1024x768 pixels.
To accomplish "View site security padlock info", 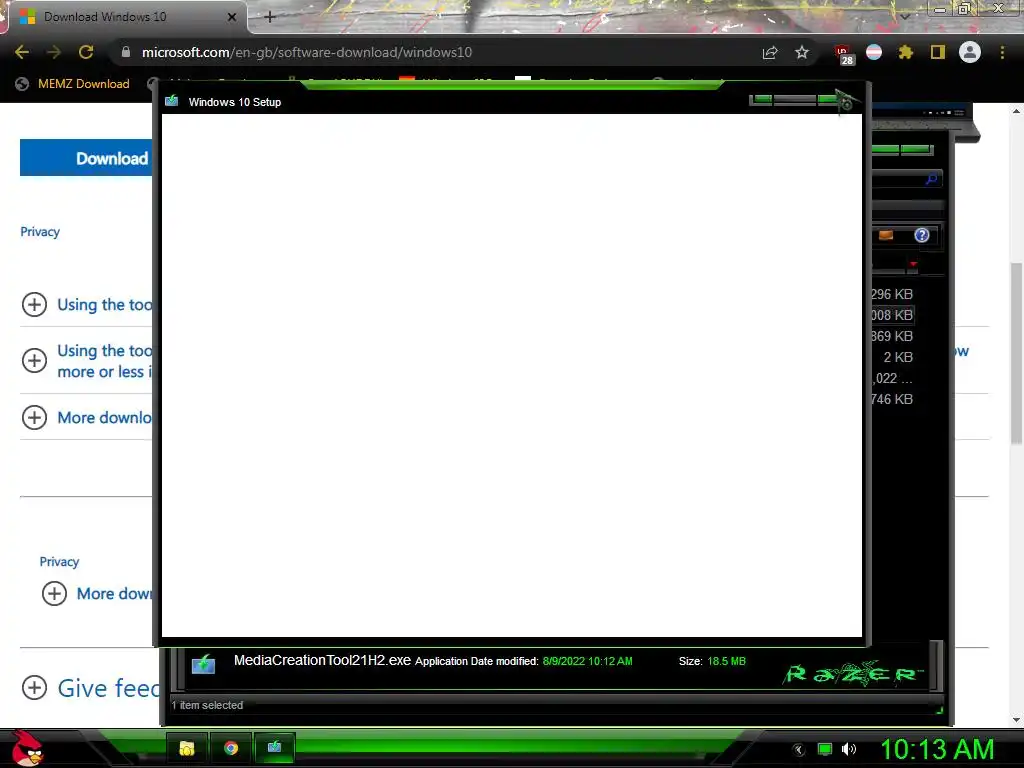I will [x=125, y=52].
